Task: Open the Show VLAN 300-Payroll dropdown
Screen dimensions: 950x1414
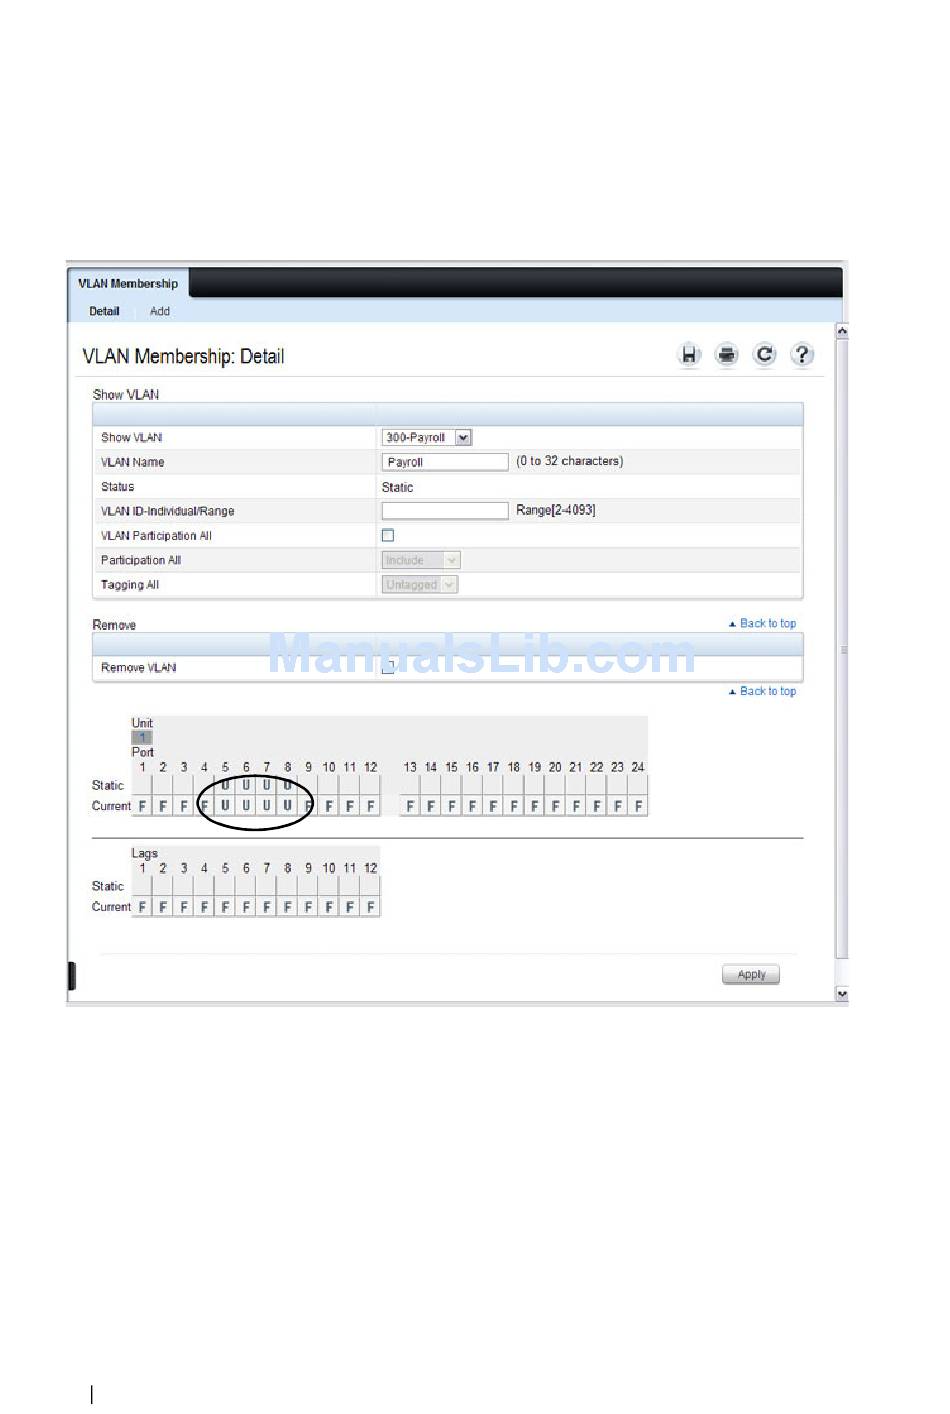Action: [x=426, y=438]
